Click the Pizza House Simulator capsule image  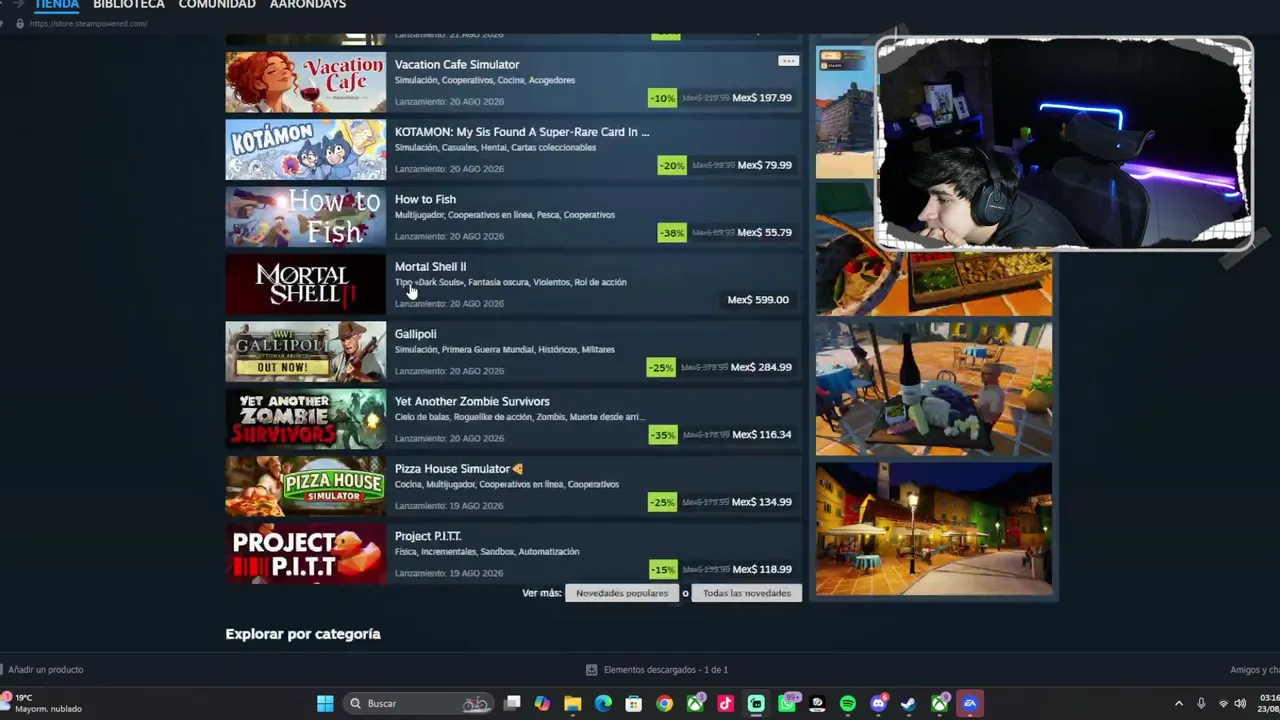click(x=305, y=486)
